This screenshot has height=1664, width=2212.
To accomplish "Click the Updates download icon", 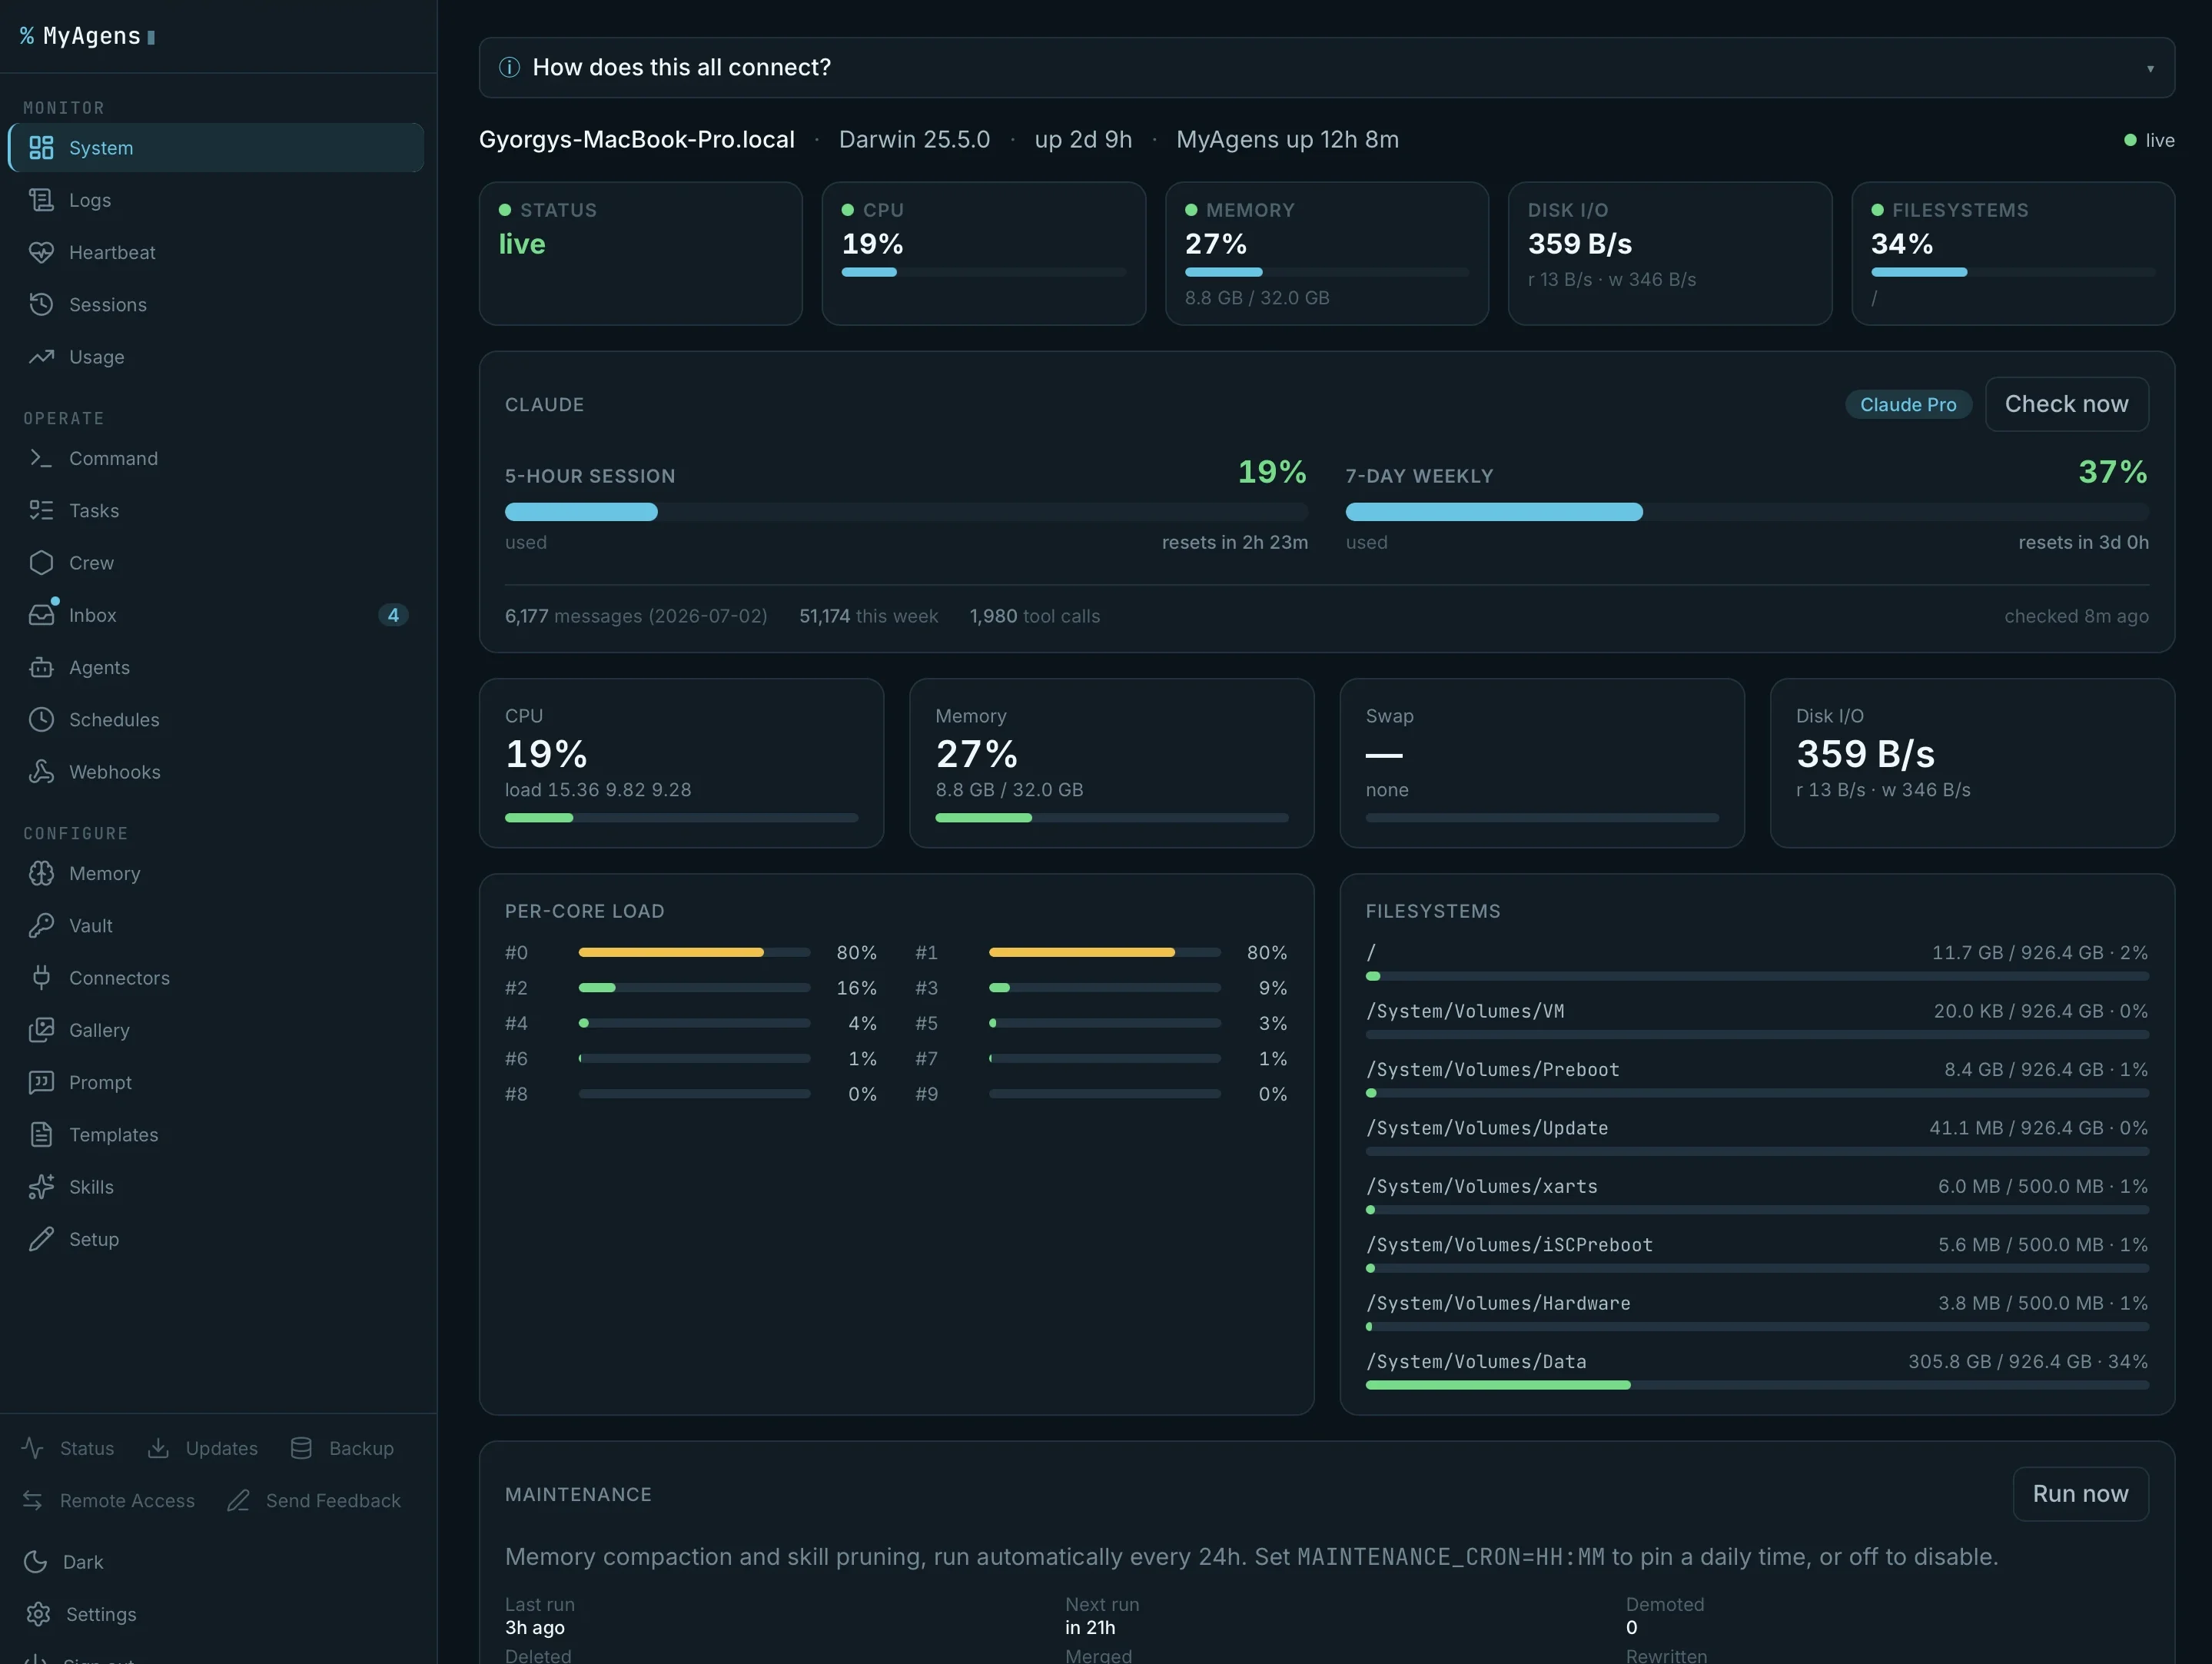I will click(x=158, y=1448).
